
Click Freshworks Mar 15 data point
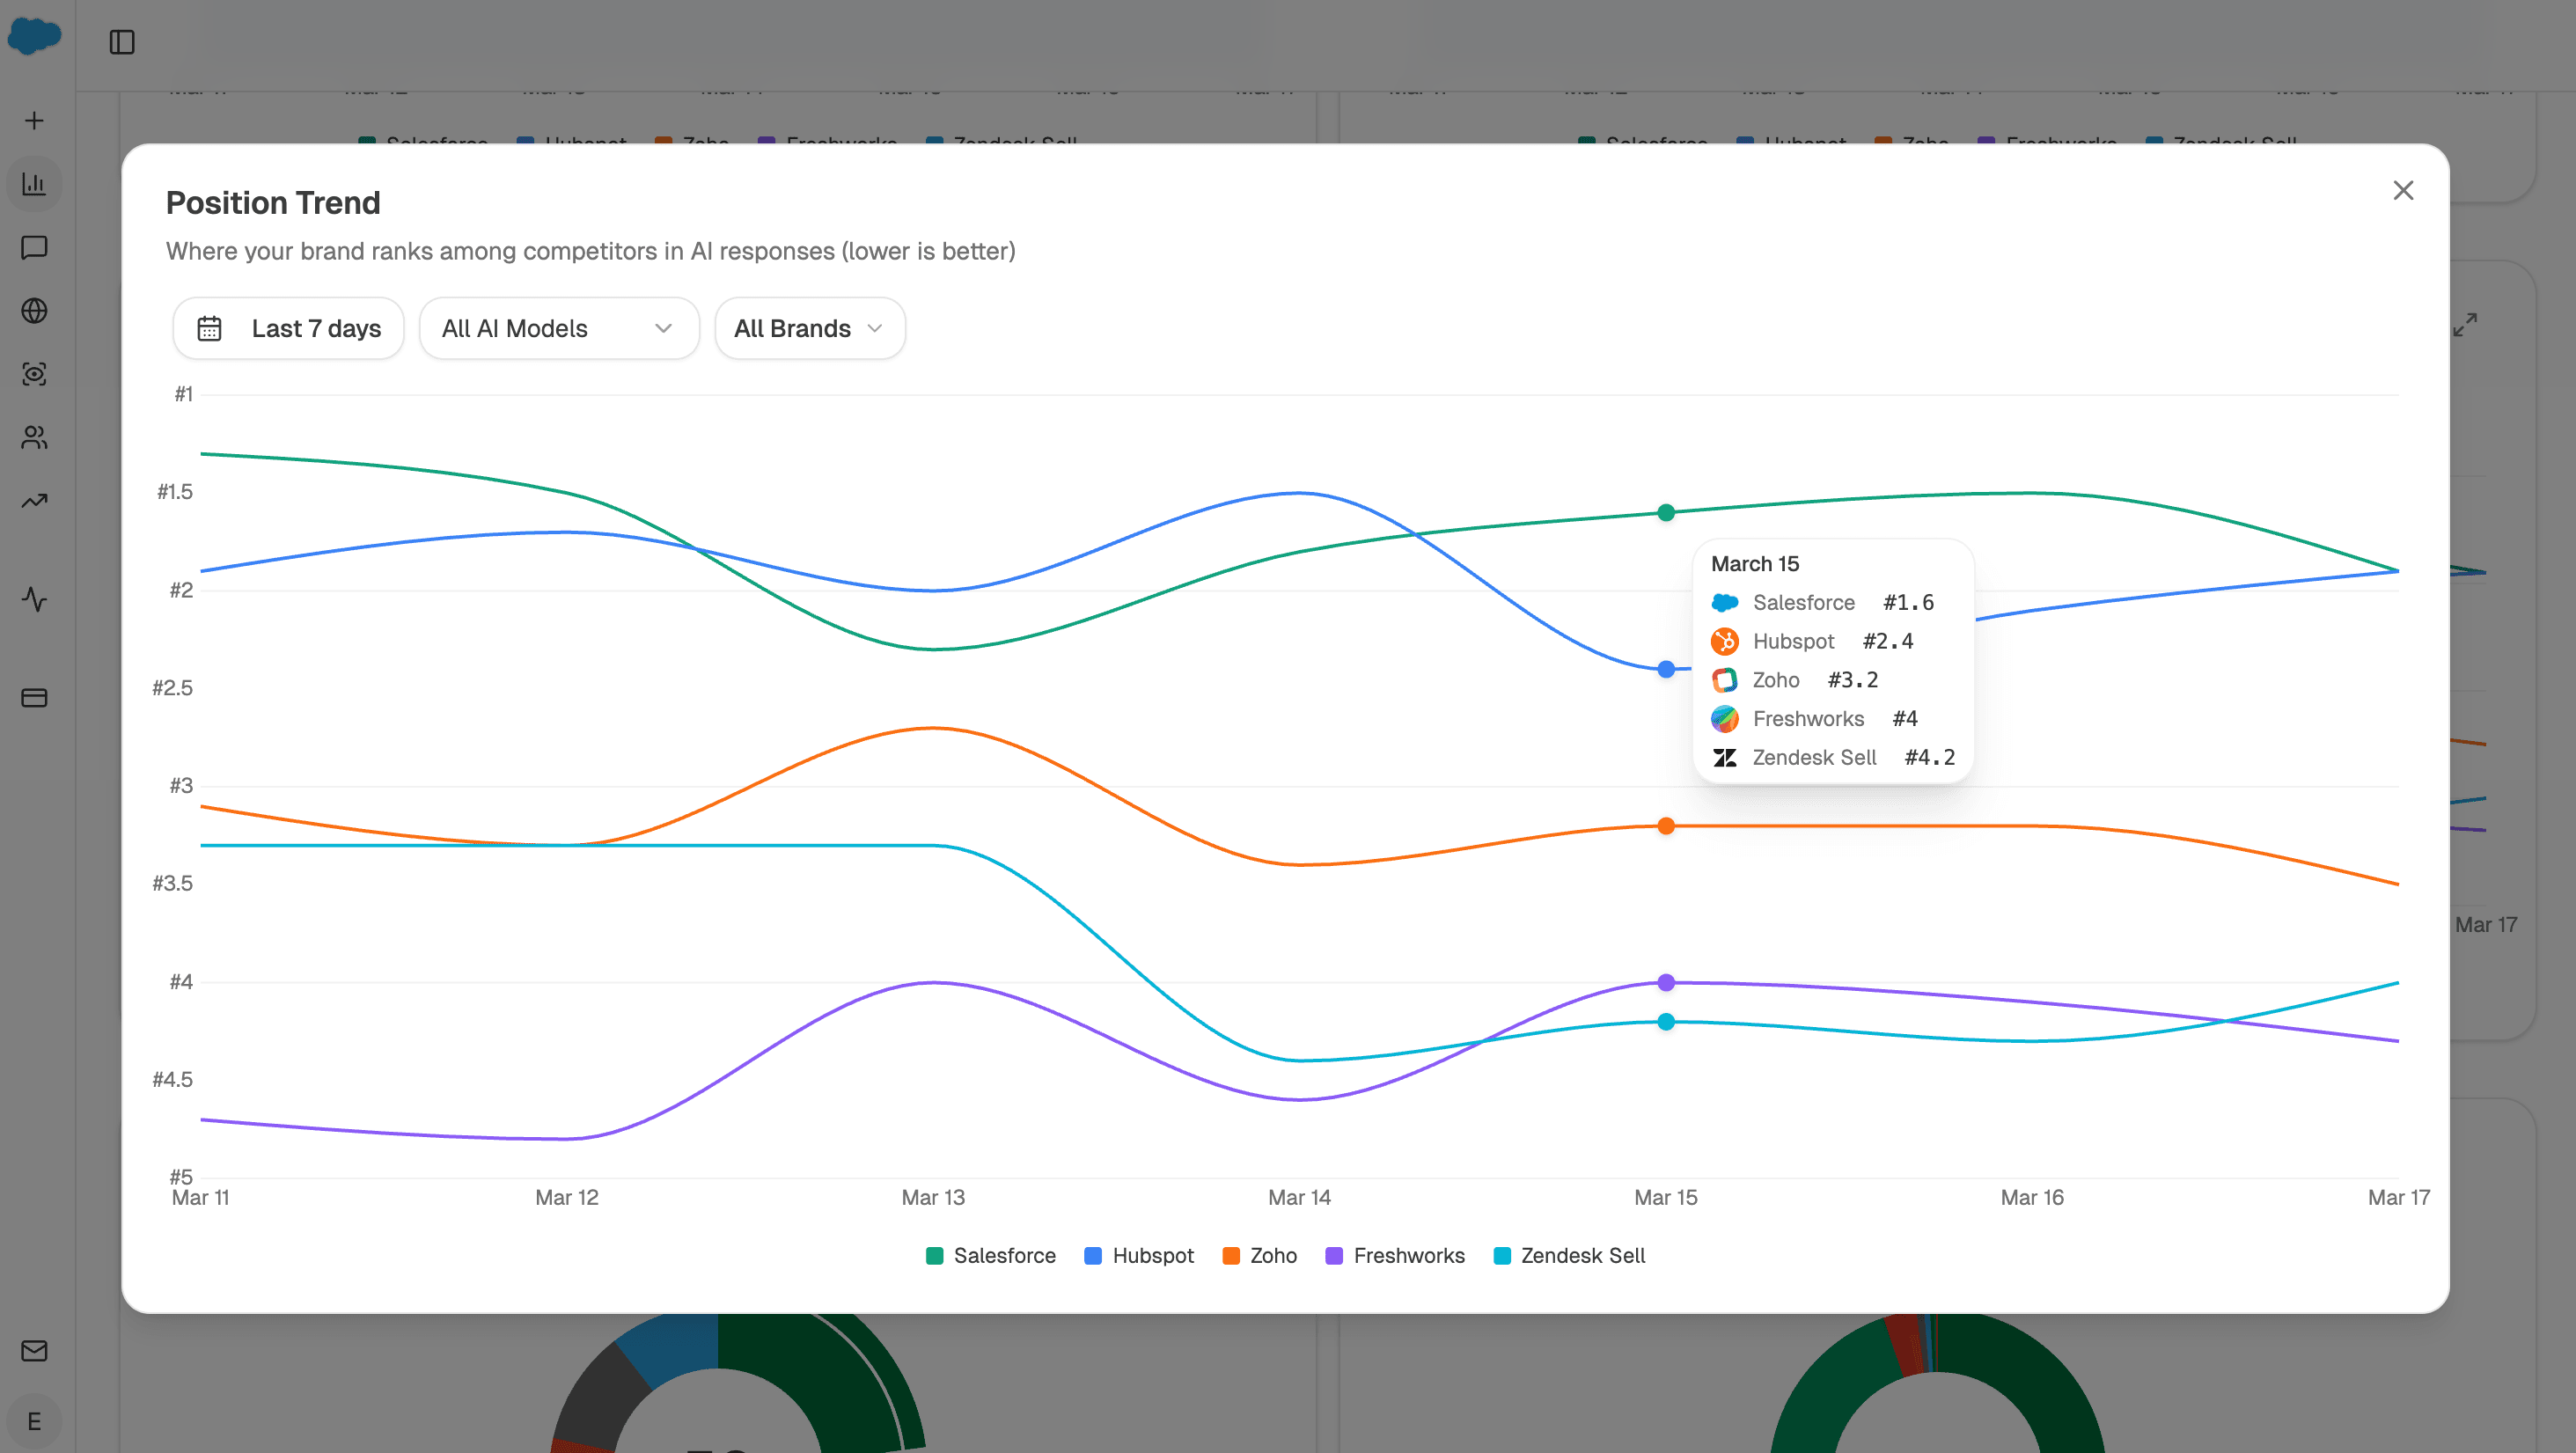(x=1666, y=982)
